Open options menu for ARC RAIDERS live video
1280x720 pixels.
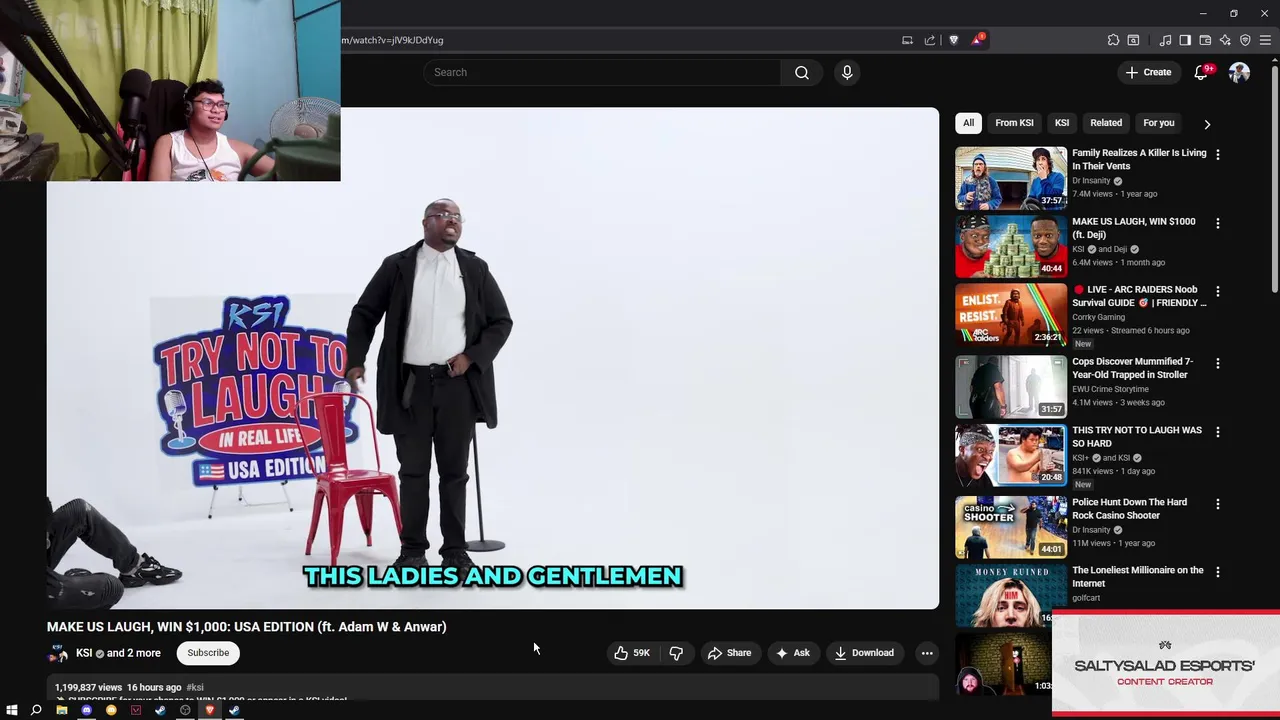pos(1217,291)
